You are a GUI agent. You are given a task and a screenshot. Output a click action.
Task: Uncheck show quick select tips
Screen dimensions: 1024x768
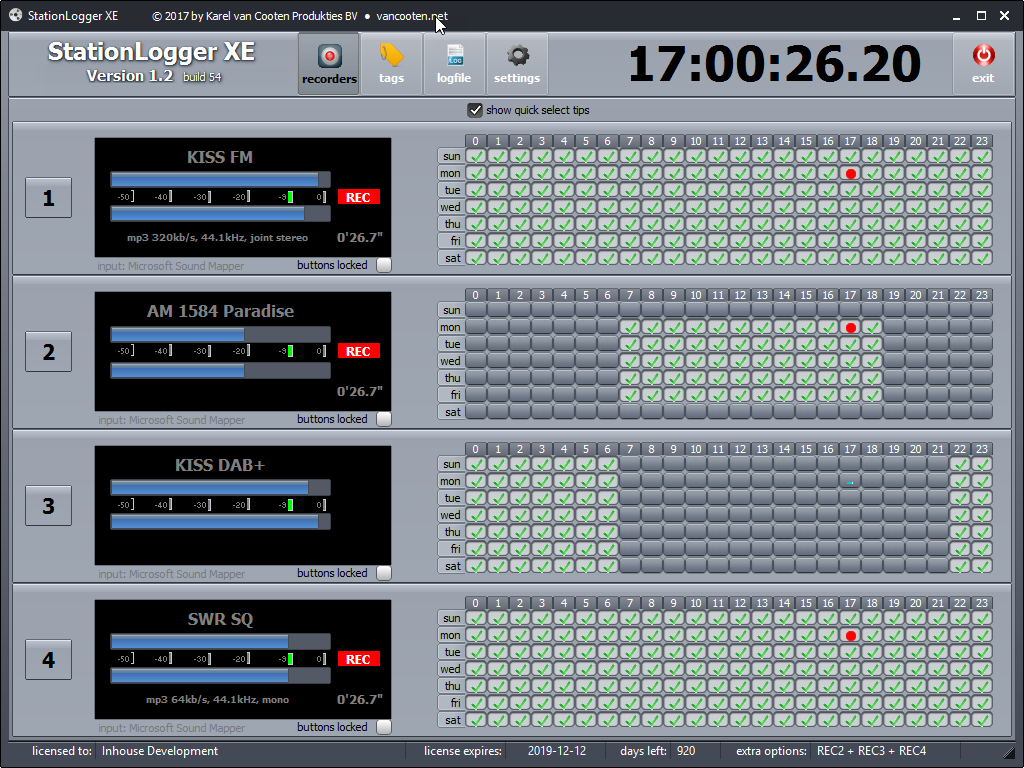475,110
